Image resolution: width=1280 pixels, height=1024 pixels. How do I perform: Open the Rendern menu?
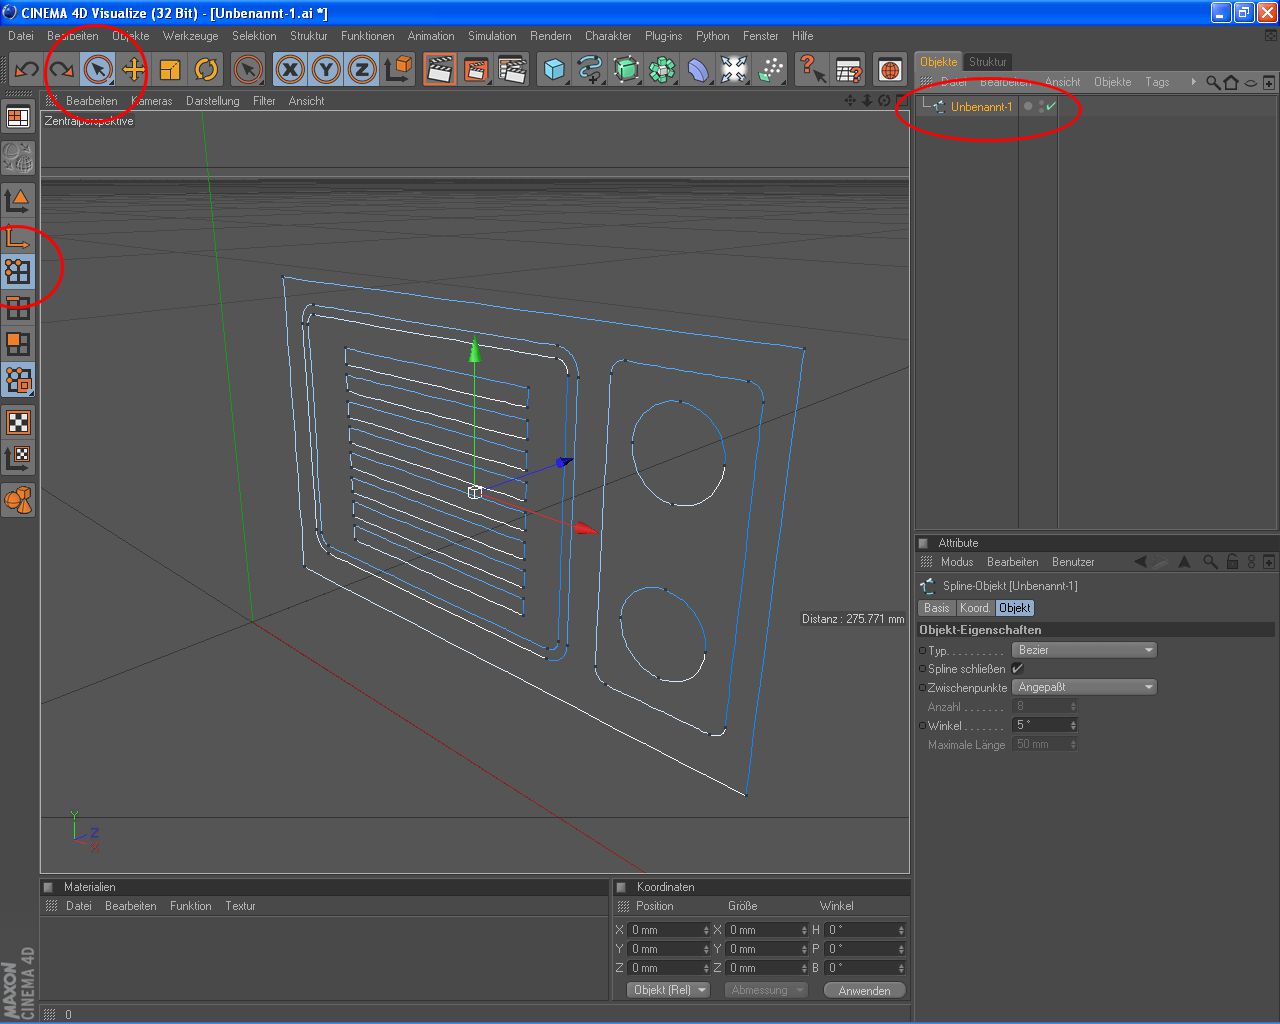[x=550, y=36]
